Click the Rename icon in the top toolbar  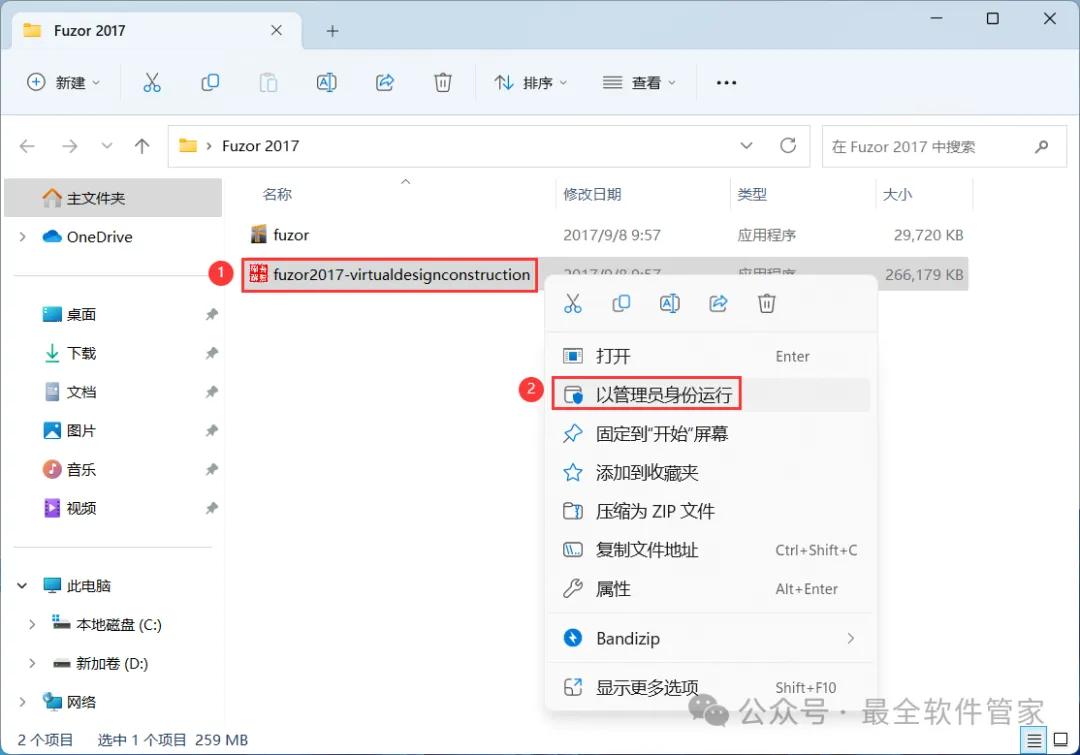coord(326,83)
